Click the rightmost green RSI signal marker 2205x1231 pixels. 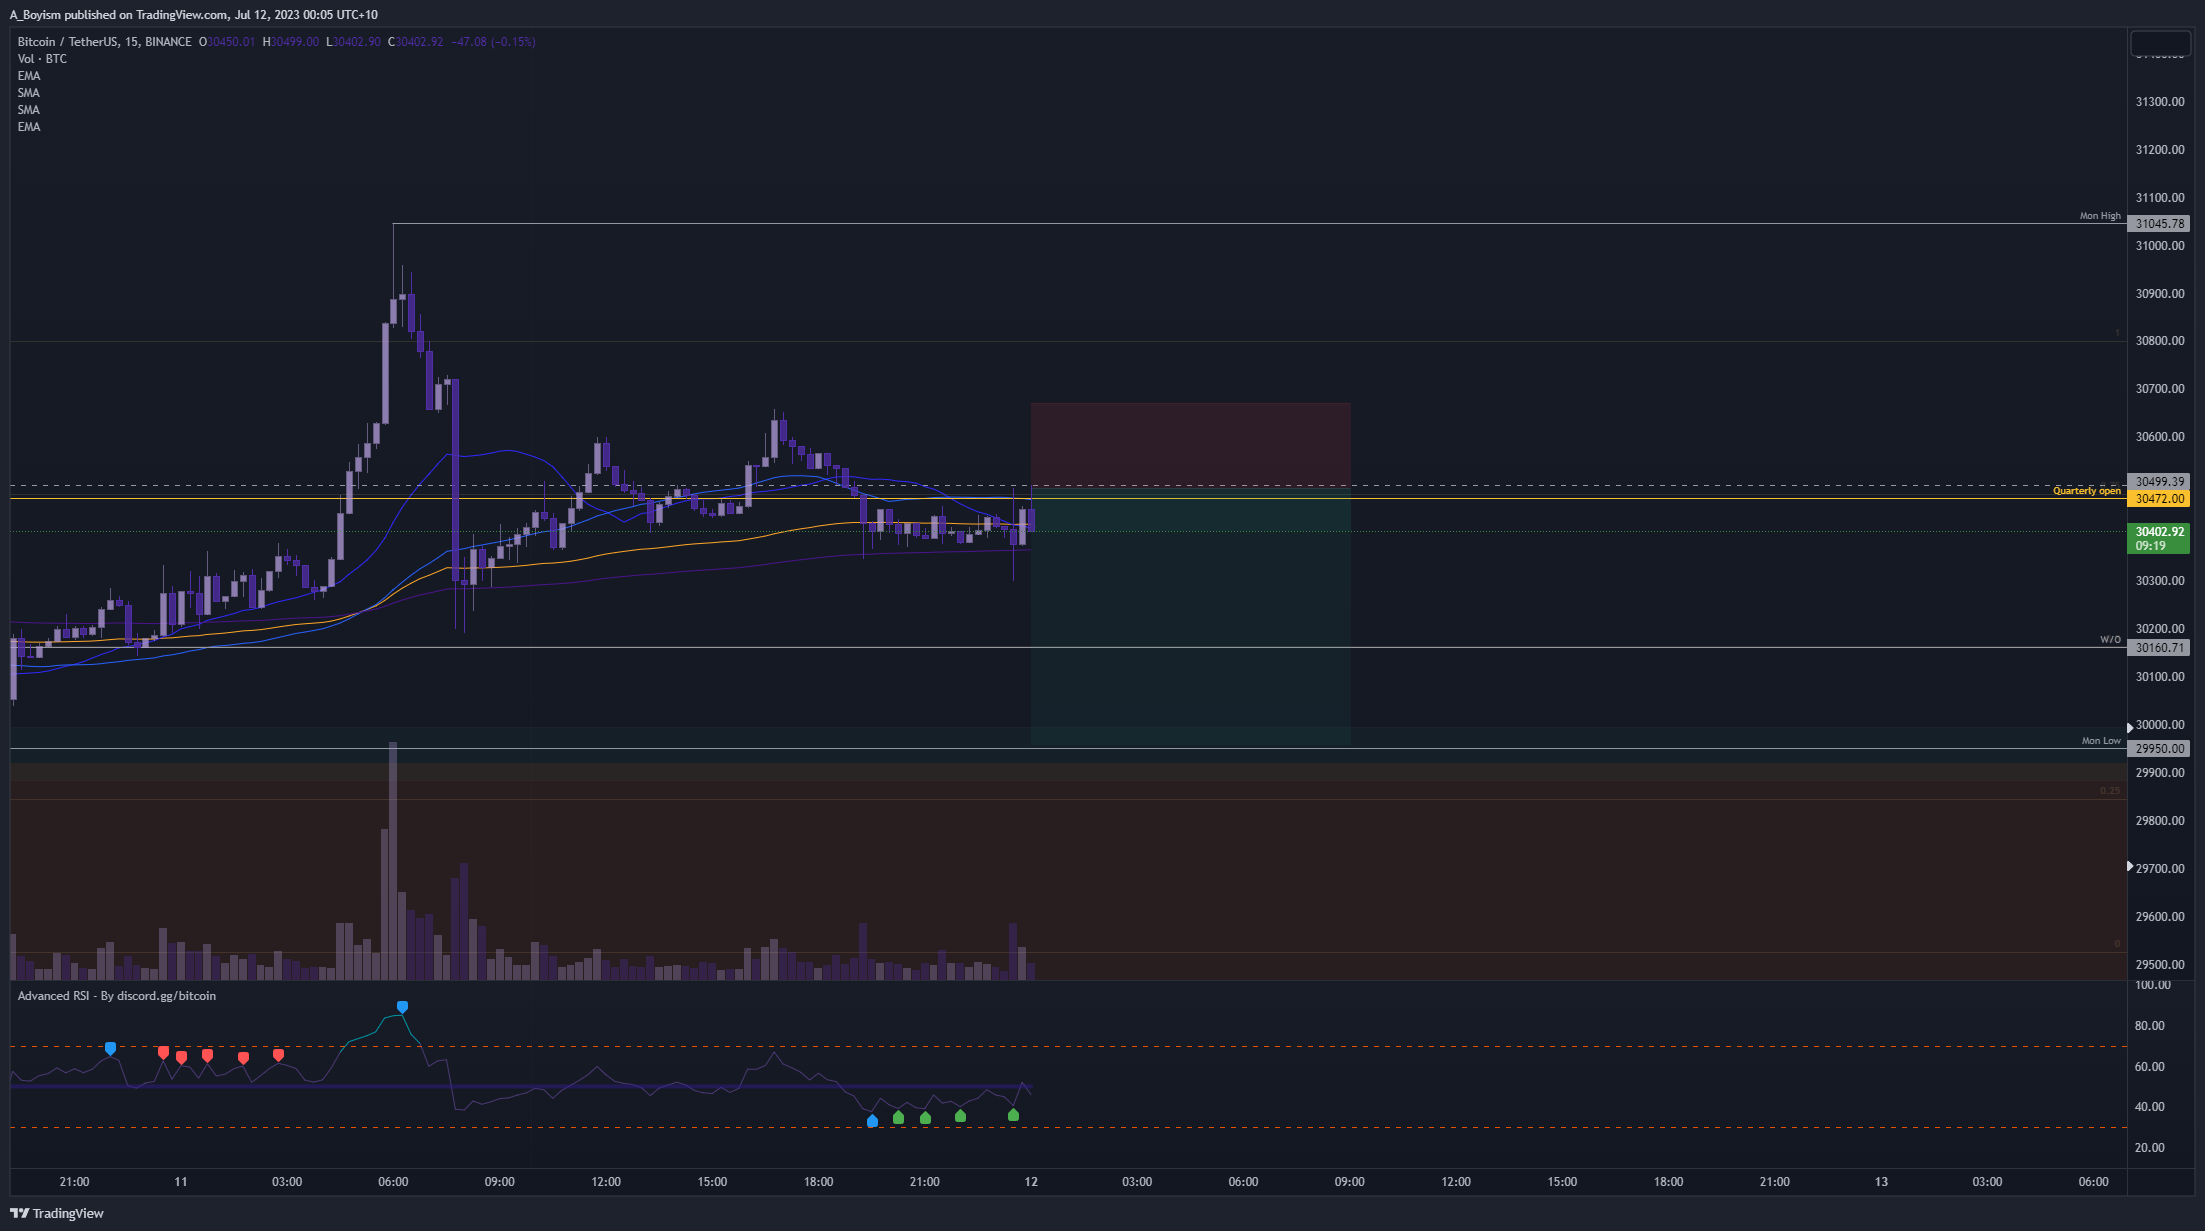(x=1013, y=1114)
